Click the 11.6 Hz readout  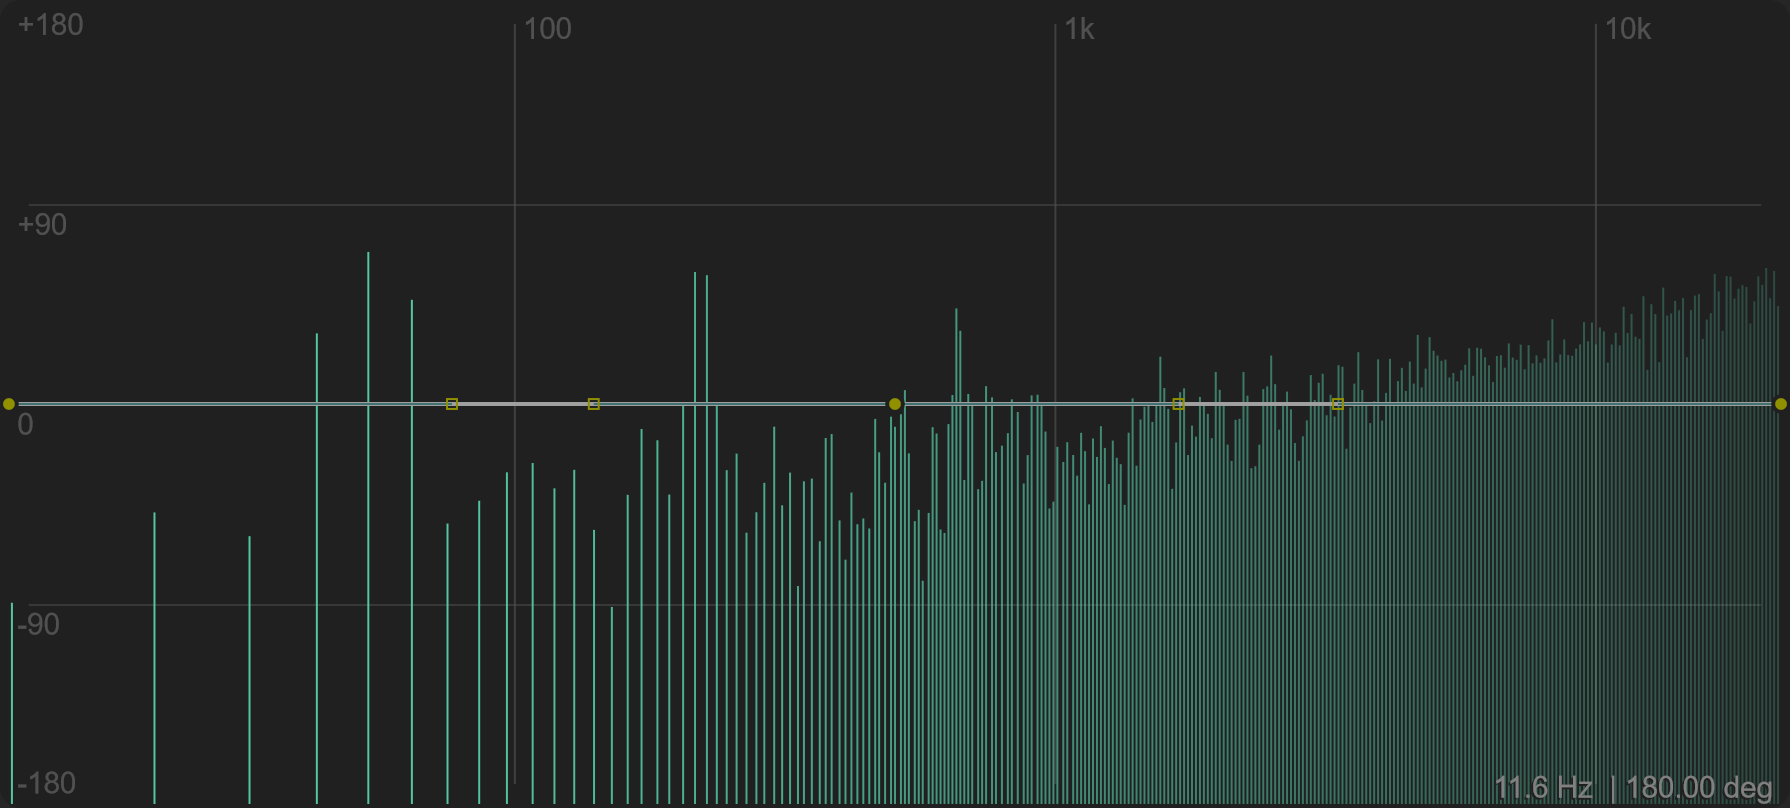[x=1543, y=788]
